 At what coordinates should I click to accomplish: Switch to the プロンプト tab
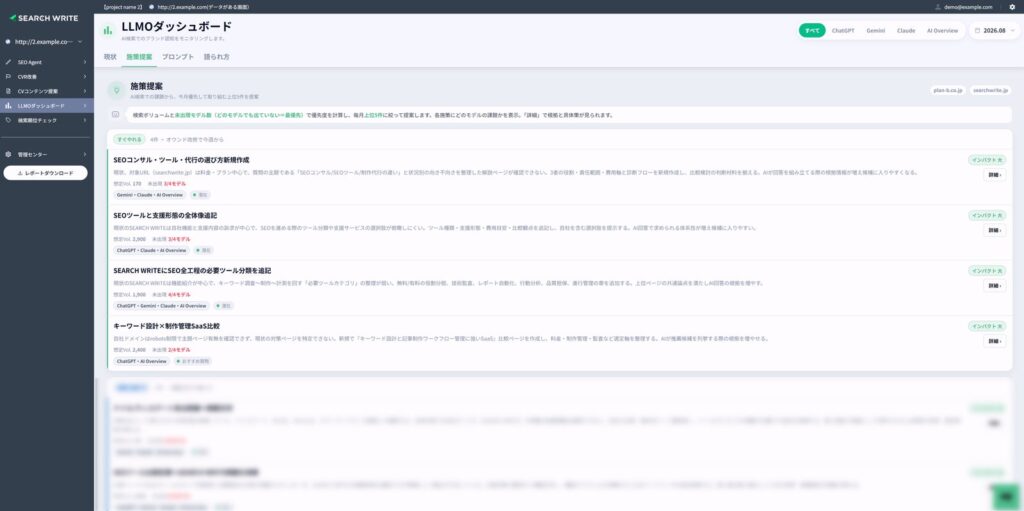[x=178, y=57]
